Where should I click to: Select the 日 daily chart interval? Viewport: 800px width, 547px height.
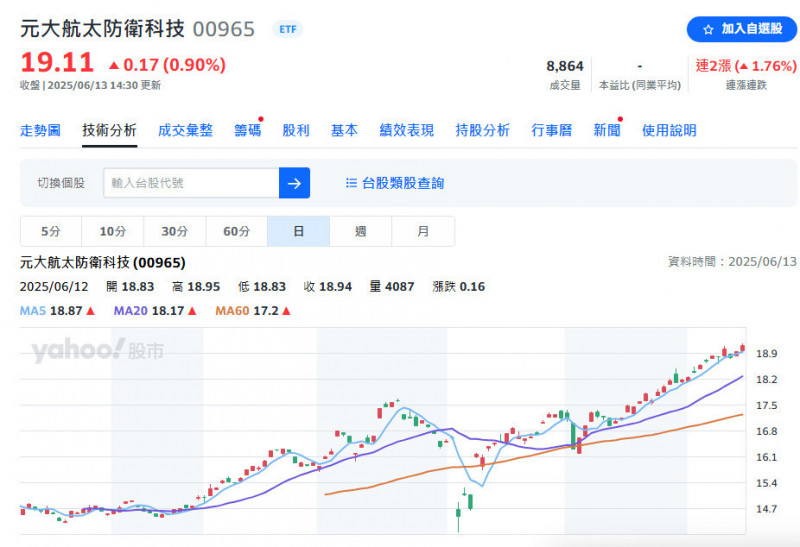[x=298, y=231]
